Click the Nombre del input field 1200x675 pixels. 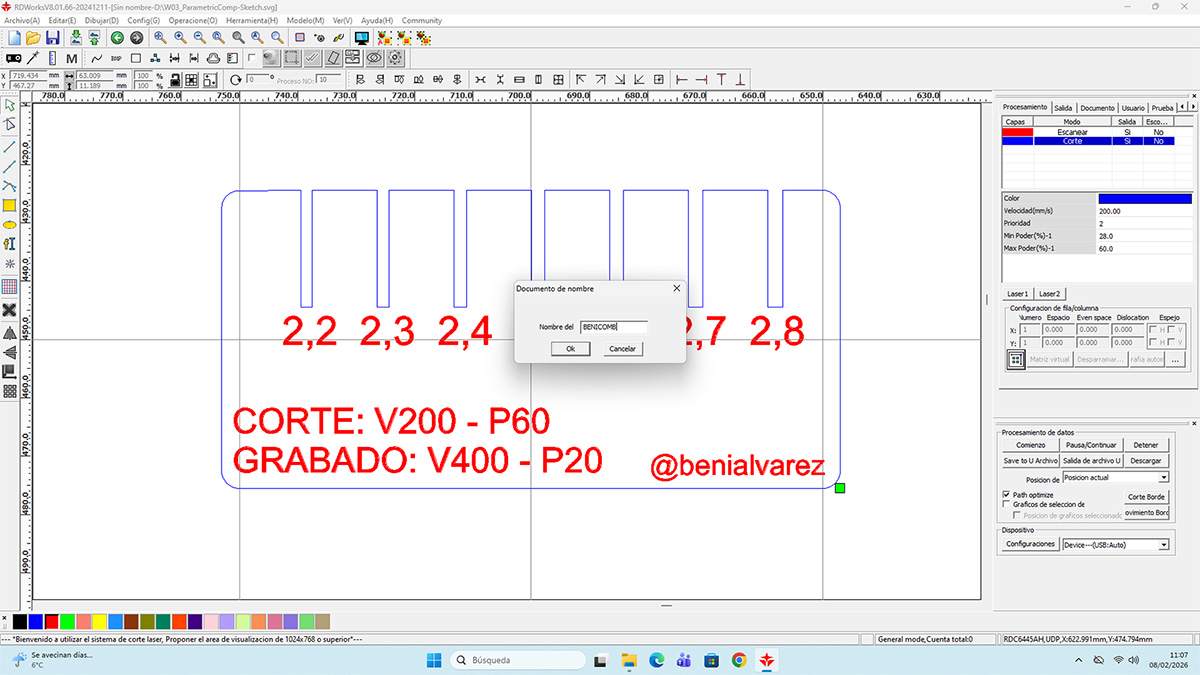pos(613,326)
